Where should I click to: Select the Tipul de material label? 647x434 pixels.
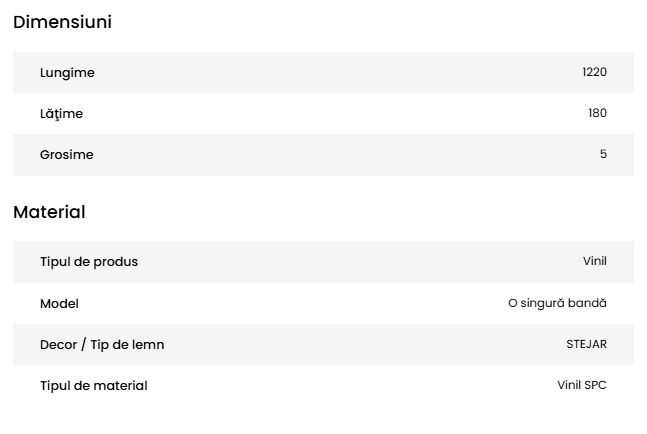(93, 386)
